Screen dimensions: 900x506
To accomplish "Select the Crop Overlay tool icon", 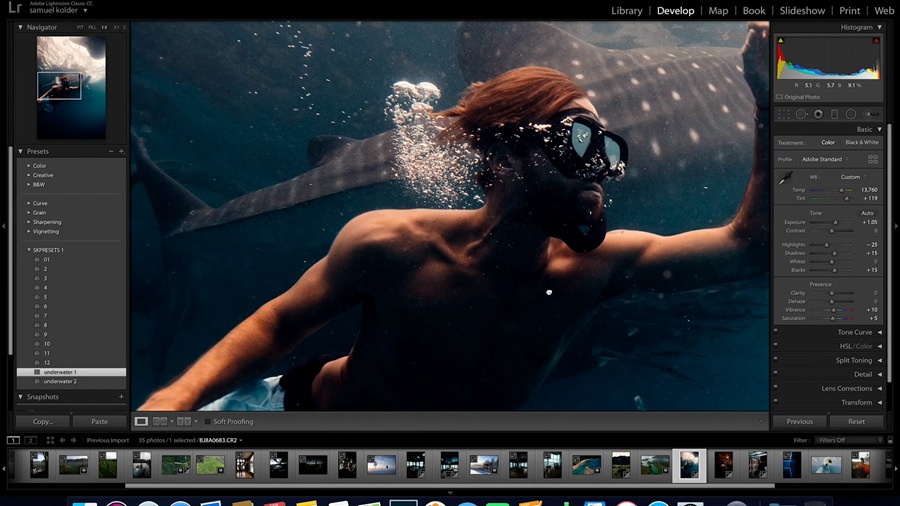I will [783, 114].
